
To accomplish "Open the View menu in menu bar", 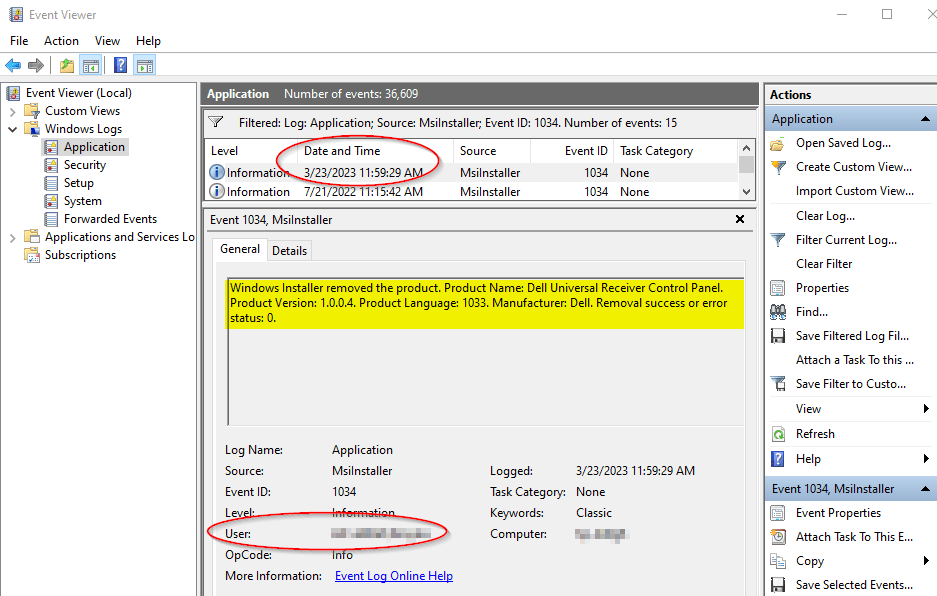I will (107, 41).
